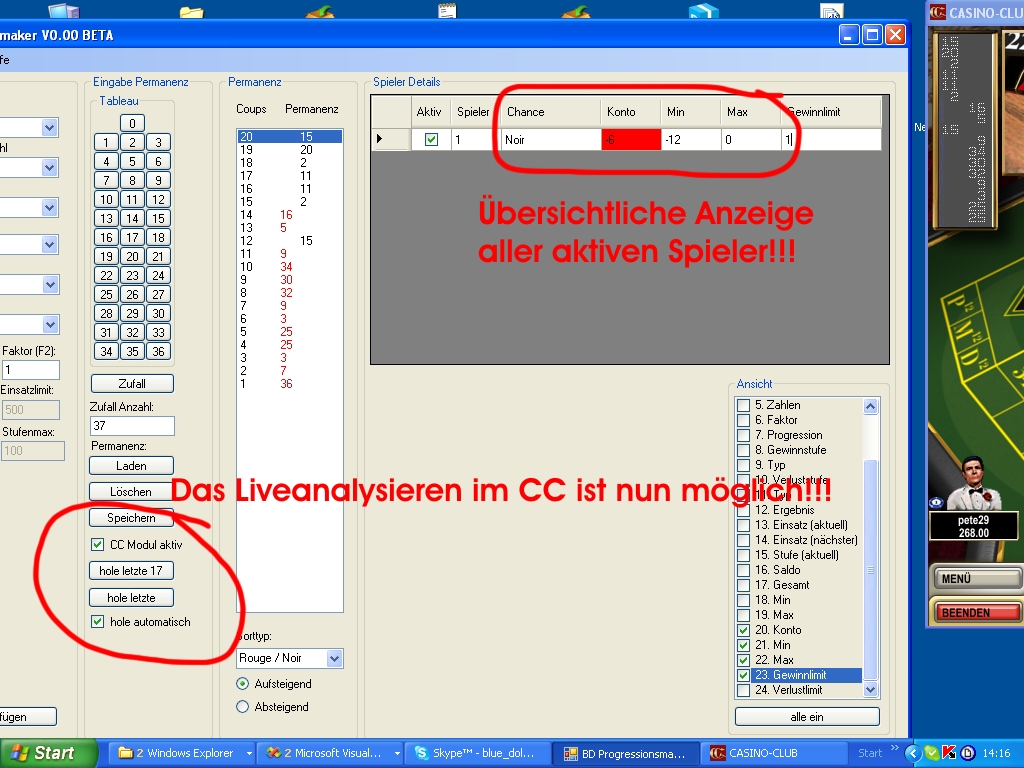Image resolution: width=1024 pixels, height=768 pixels.
Task: Click Gewinnlimit cell of Spieler 1
Action: pos(831,139)
